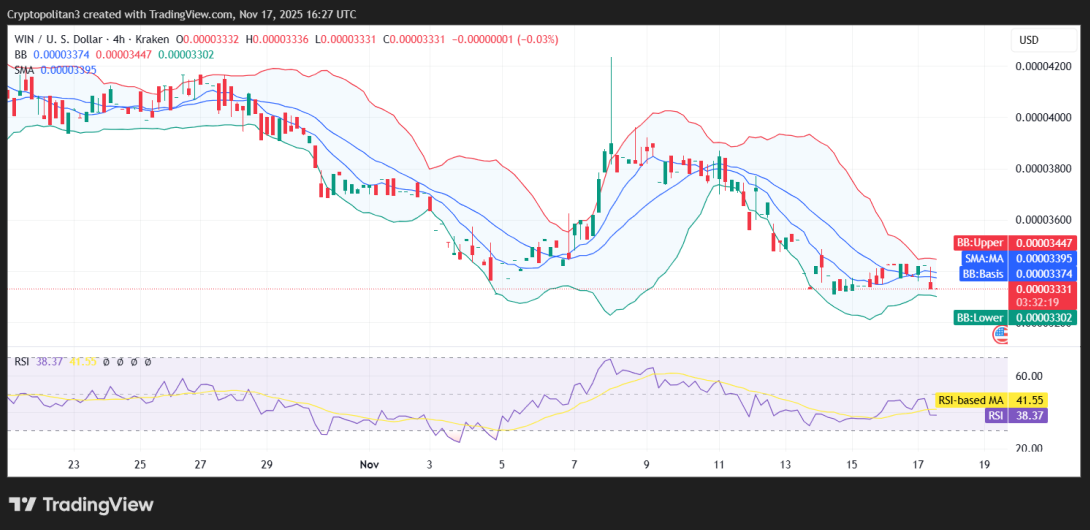Click the Nov marker on the time axis

coord(369,465)
